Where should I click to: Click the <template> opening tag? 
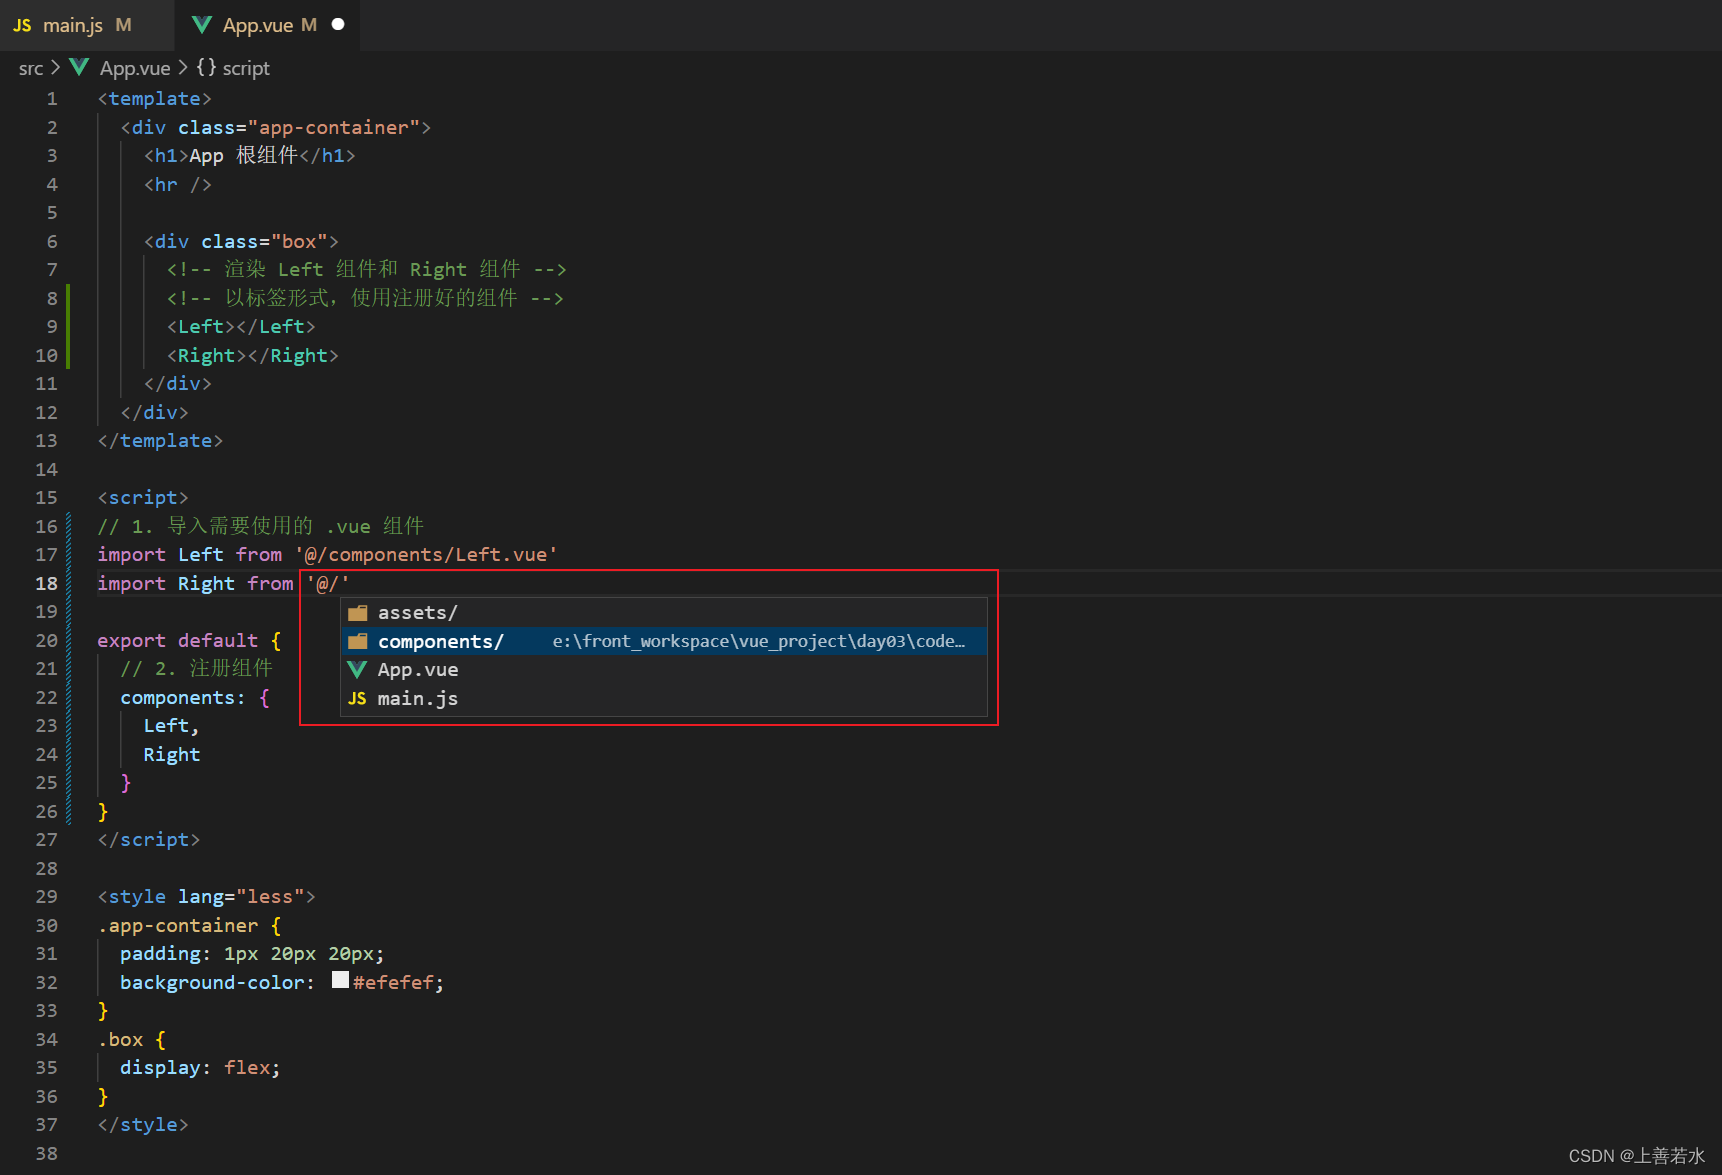(155, 99)
